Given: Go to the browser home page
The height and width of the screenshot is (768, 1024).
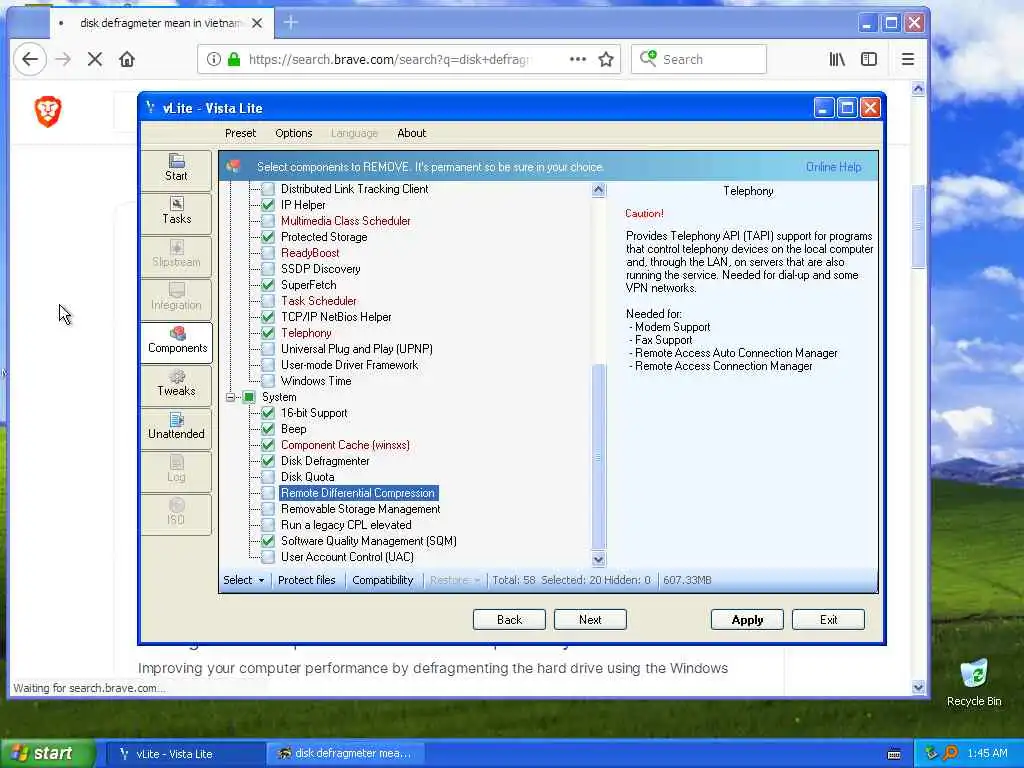Looking at the screenshot, I should point(127,59).
